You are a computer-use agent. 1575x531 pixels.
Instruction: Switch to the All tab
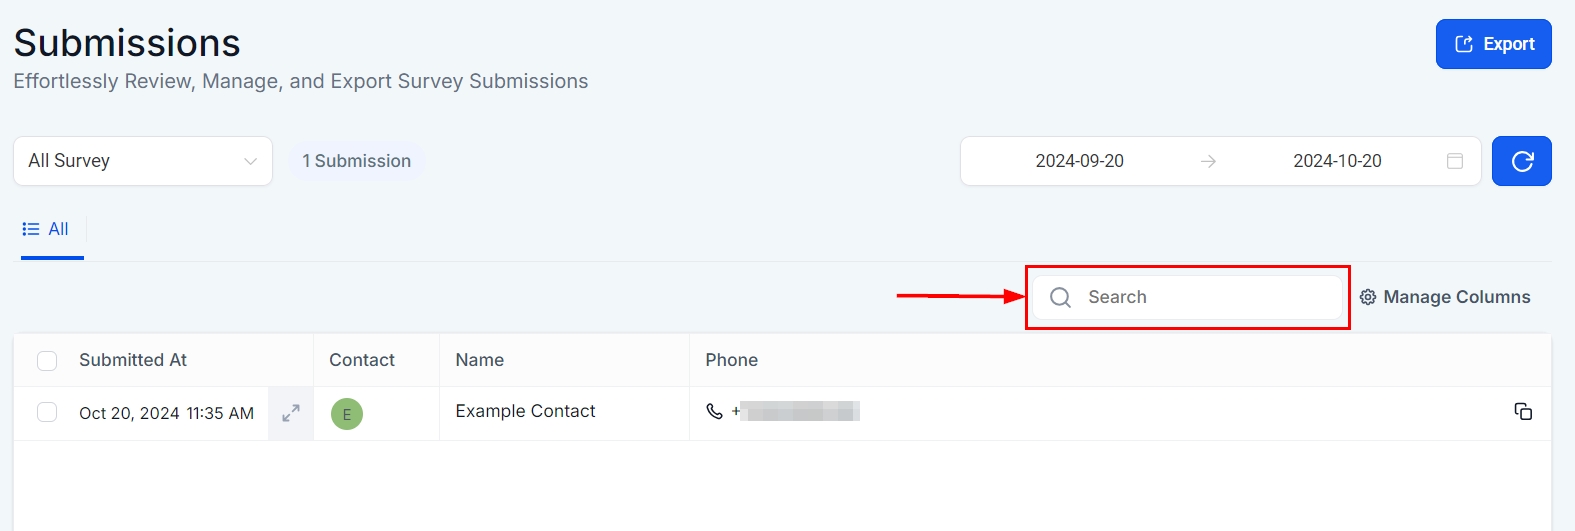pyautogui.click(x=46, y=229)
